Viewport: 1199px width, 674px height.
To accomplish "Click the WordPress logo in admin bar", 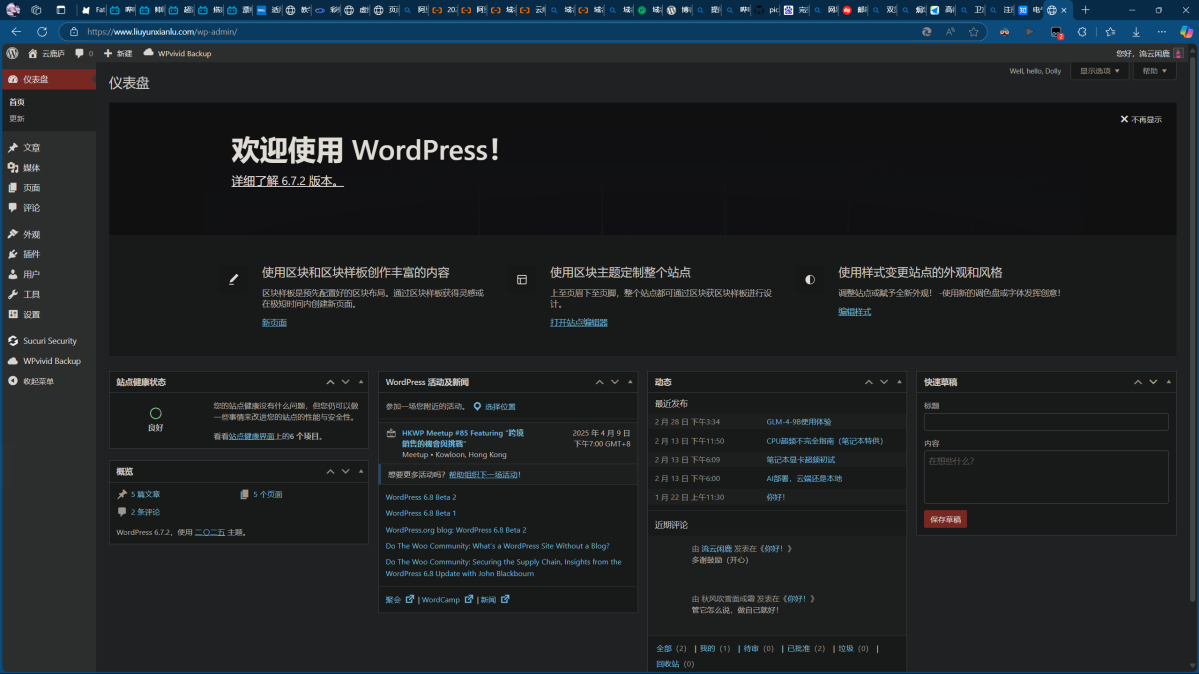I will point(12,53).
